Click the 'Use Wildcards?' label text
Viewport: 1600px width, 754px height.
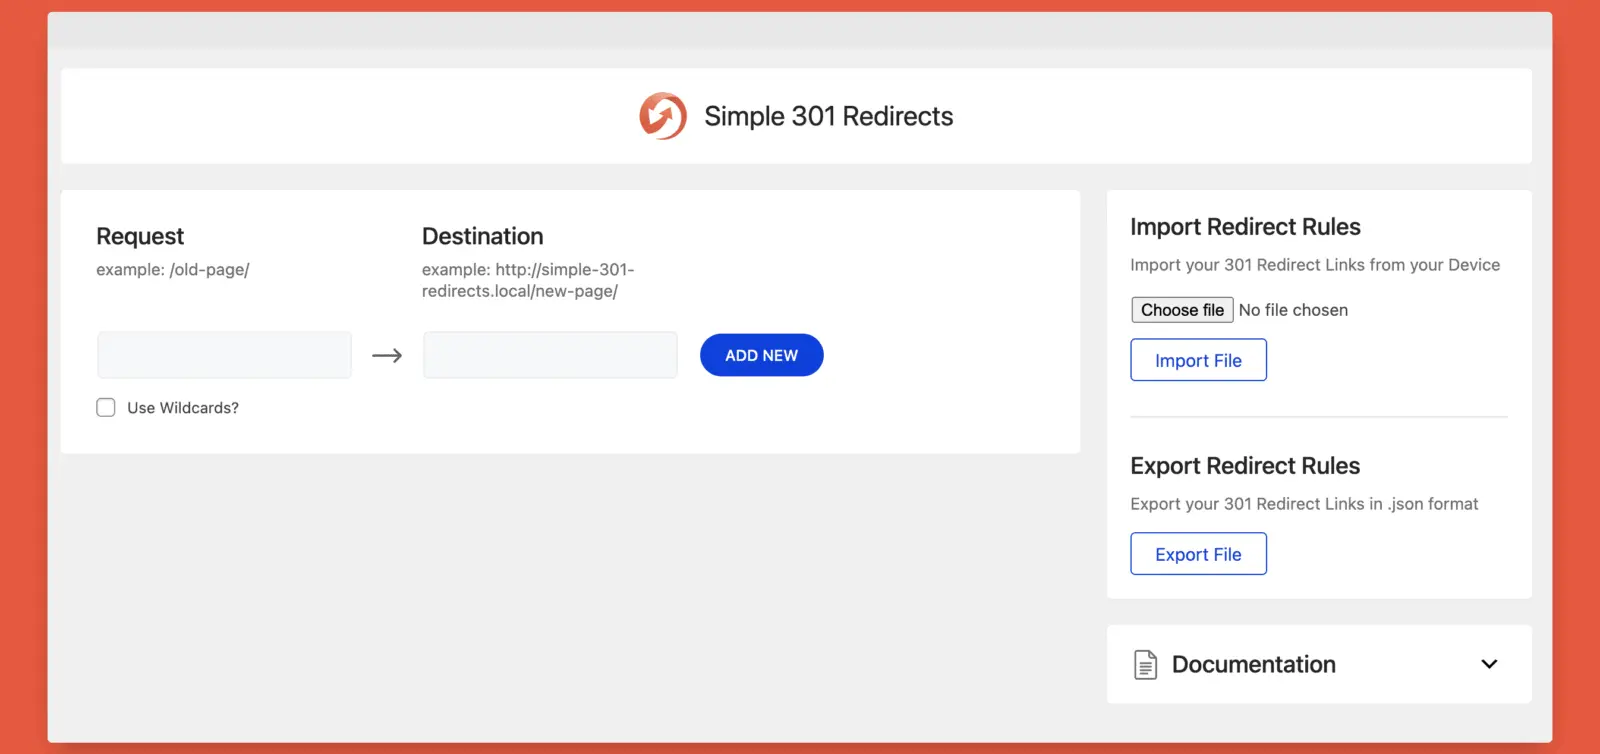183,408
